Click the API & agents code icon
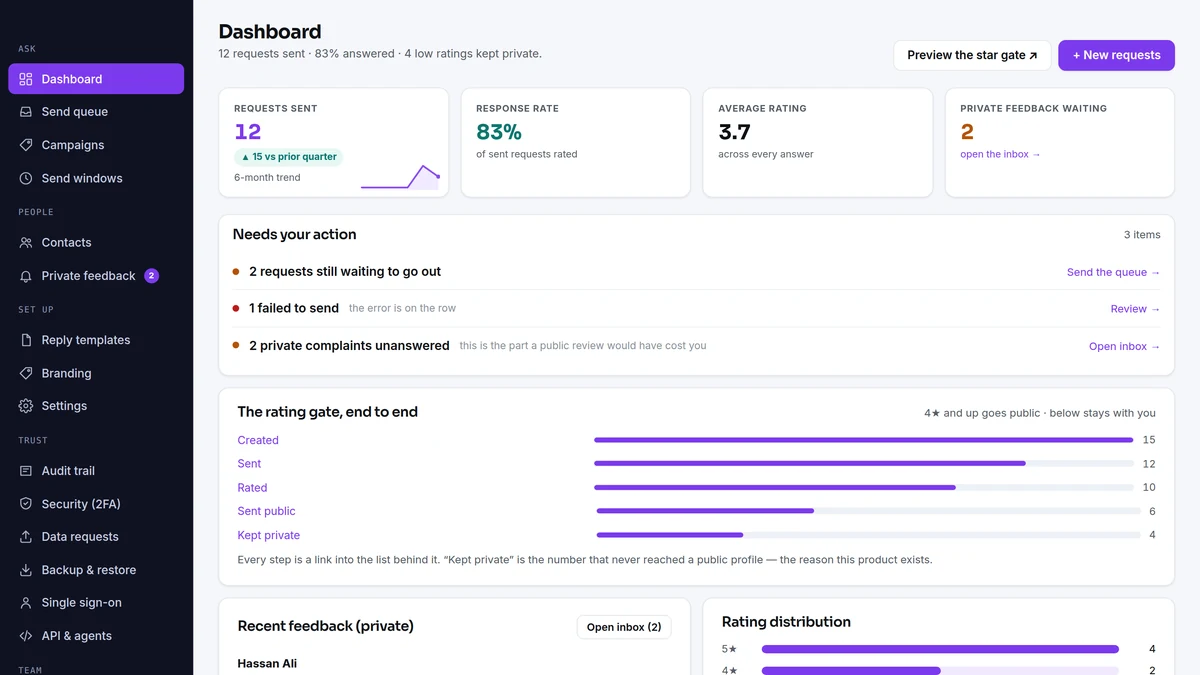 (x=26, y=636)
